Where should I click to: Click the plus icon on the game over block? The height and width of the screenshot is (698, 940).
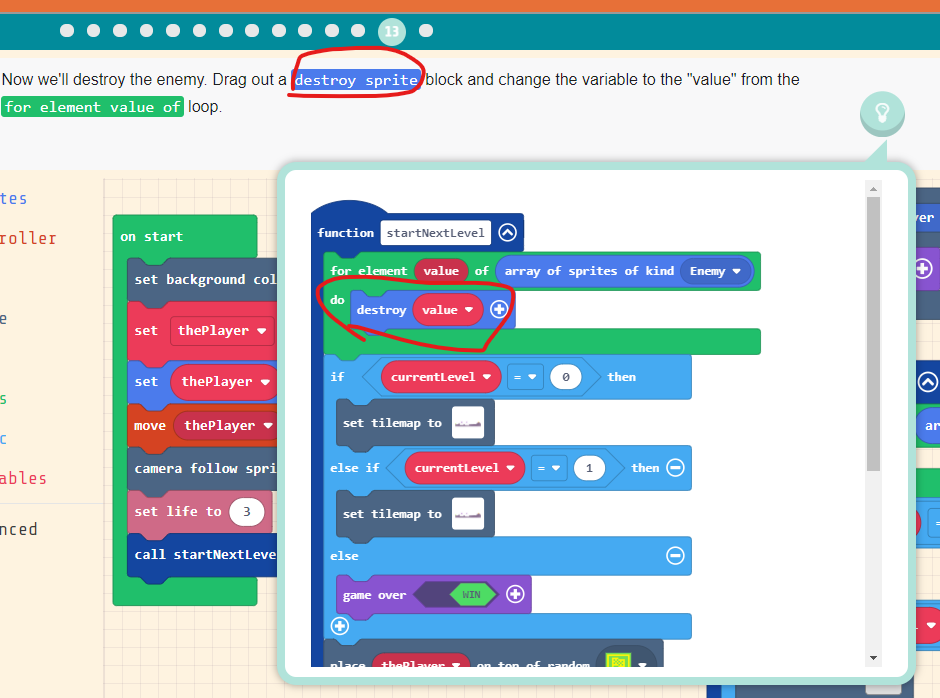tap(516, 593)
